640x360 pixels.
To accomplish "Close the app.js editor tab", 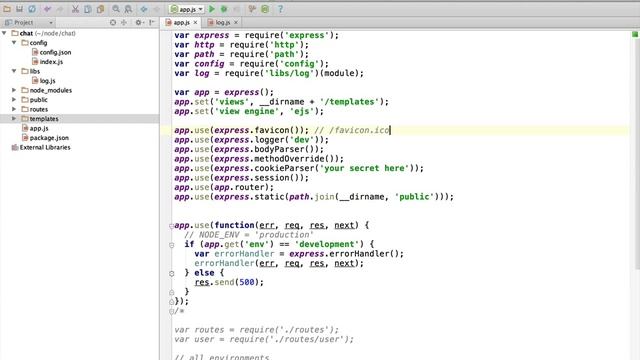I will coord(196,22).
